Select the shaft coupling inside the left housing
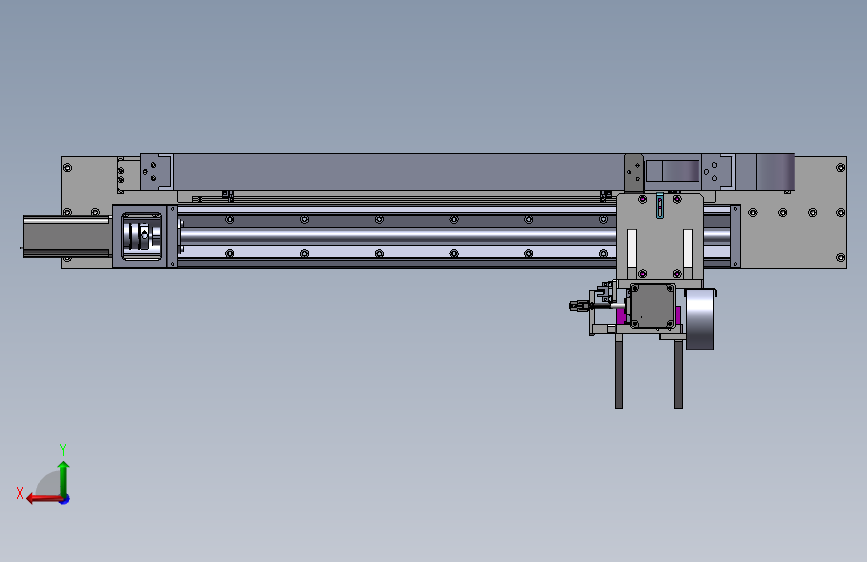This screenshot has width=867, height=562. pyautogui.click(x=142, y=235)
